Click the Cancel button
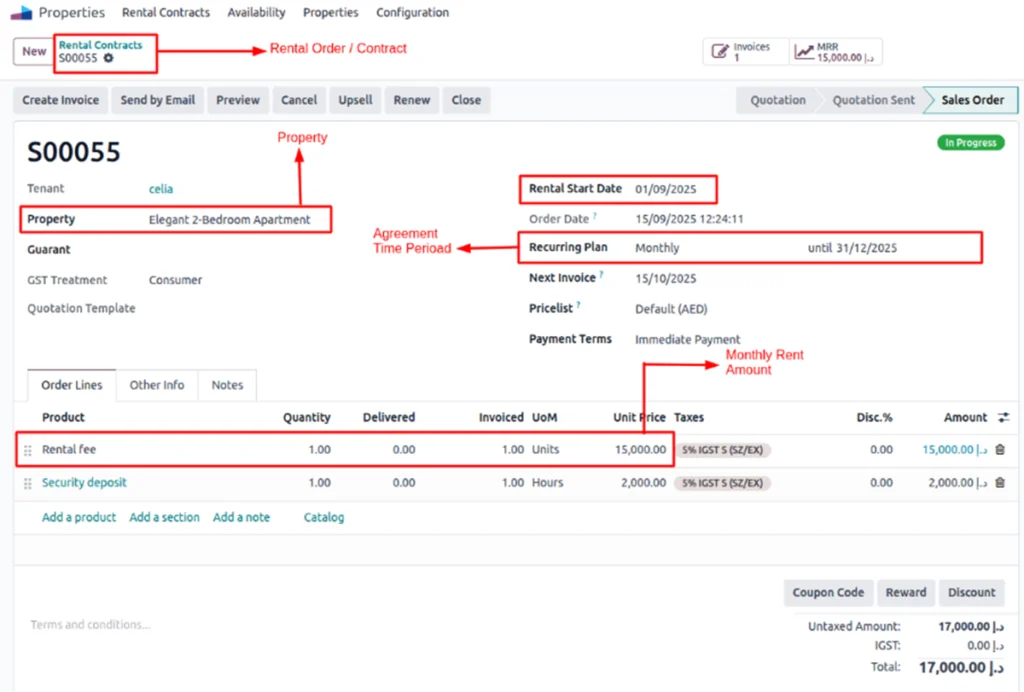The image size is (1024, 692). pyautogui.click(x=299, y=100)
